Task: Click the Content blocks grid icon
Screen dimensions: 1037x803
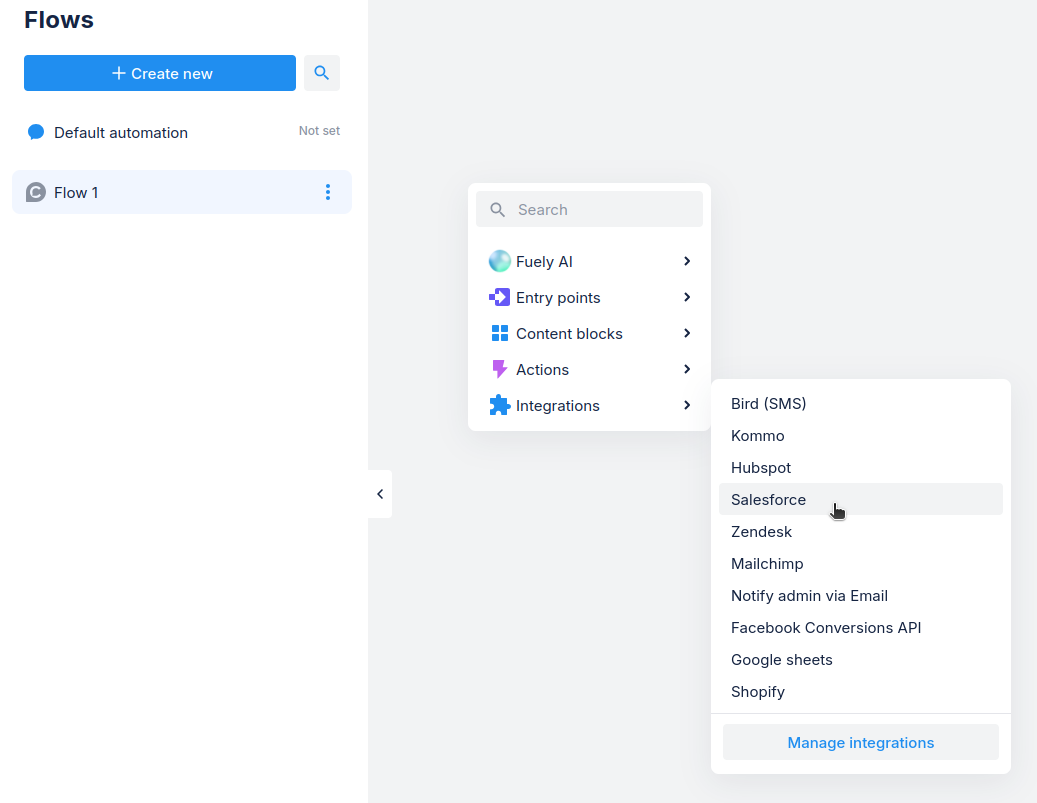Action: (500, 333)
